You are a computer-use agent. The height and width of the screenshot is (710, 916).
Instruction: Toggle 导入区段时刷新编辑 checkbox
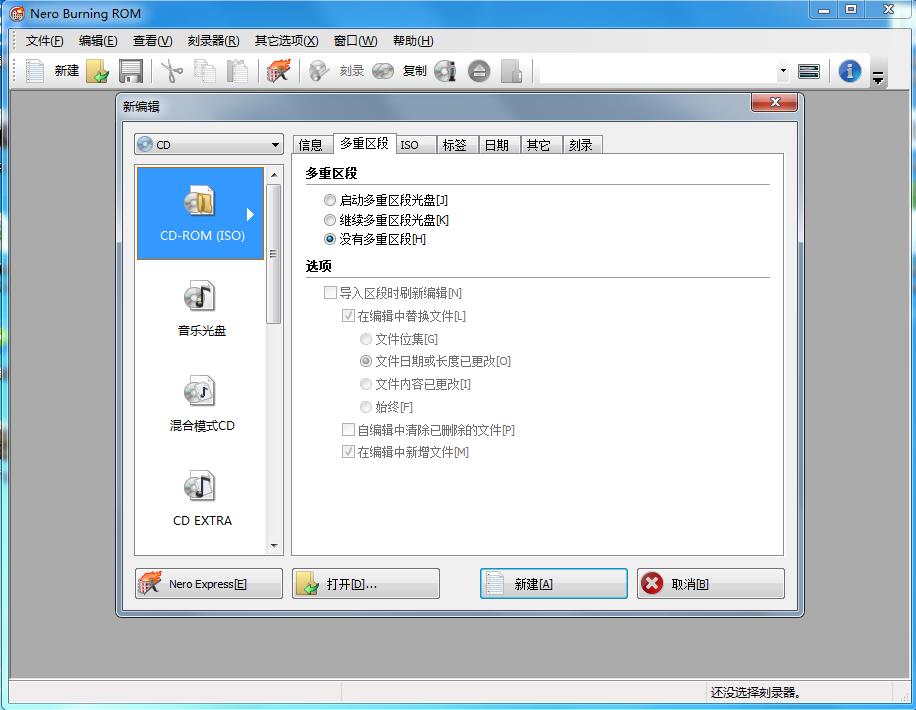(330, 293)
